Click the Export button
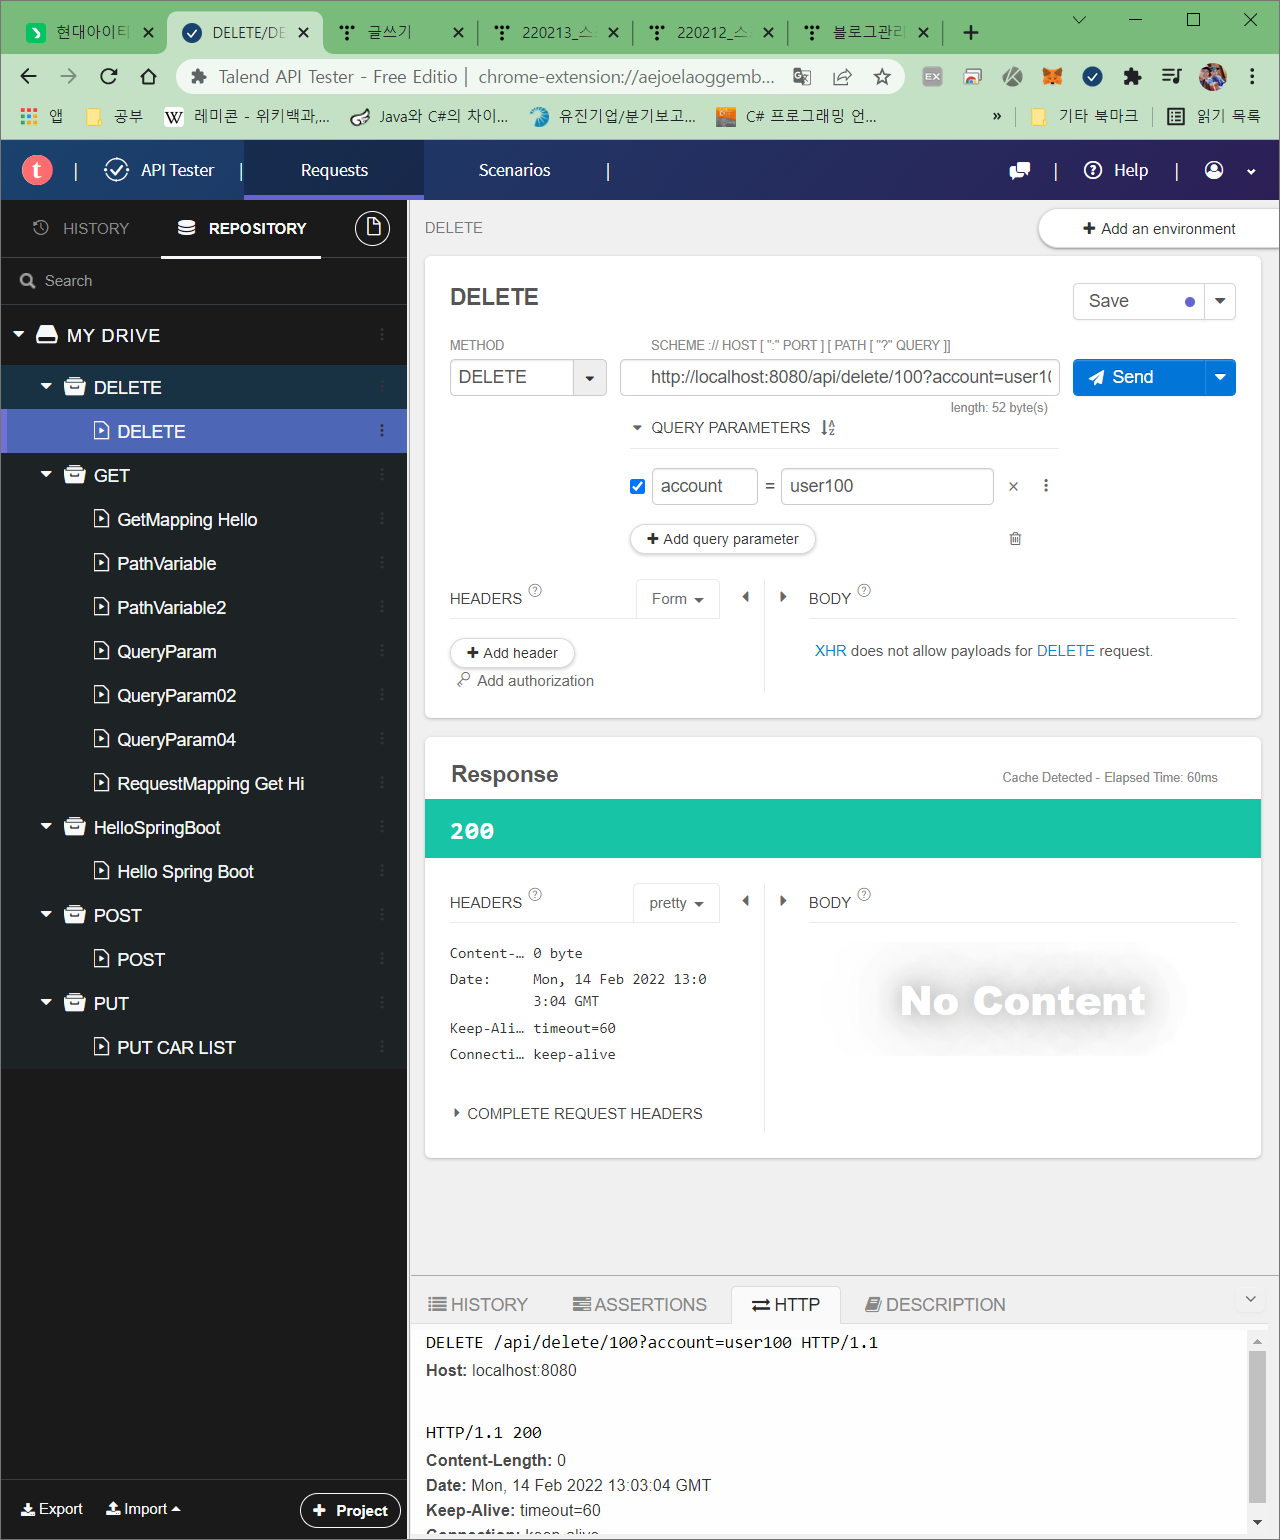The height and width of the screenshot is (1540, 1280). tap(52, 1509)
